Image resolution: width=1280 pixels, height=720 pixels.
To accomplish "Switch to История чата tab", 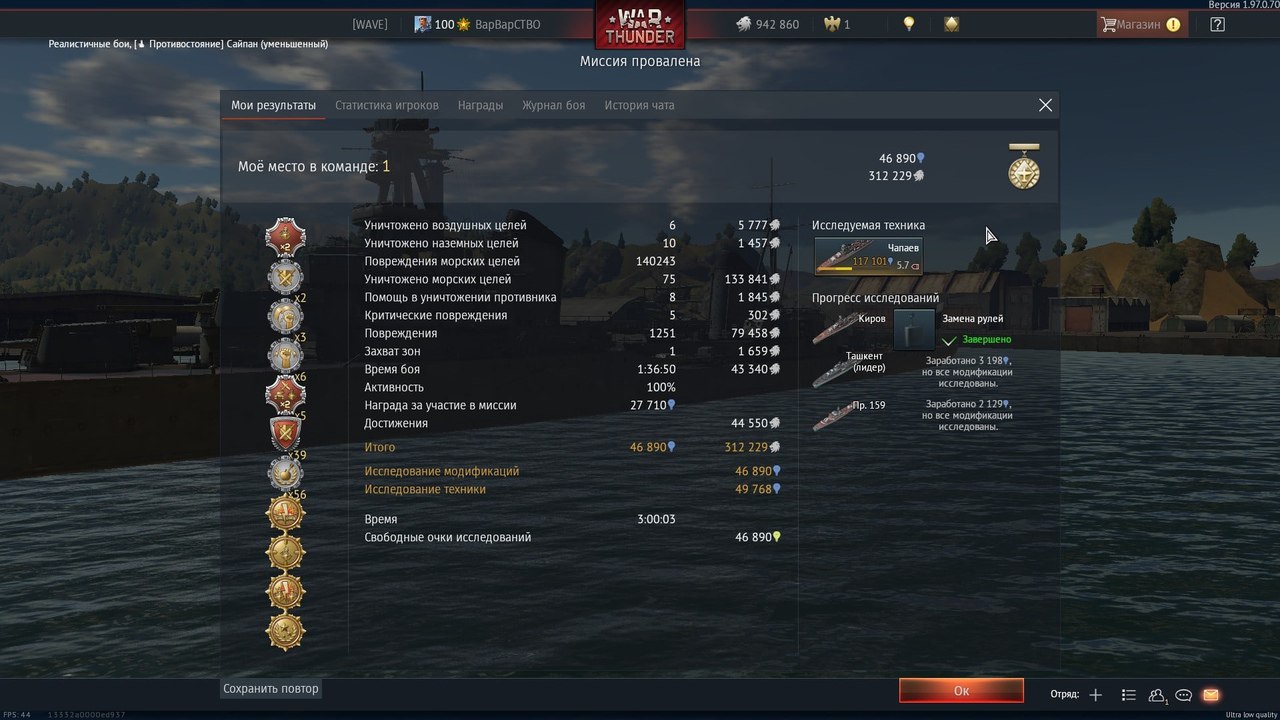I will click(639, 105).
